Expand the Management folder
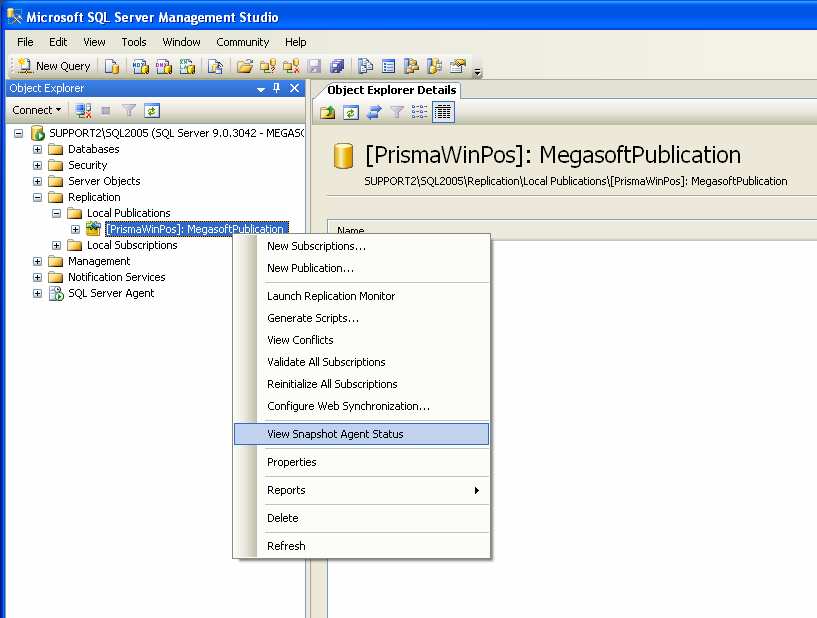This screenshot has height=618, width=817. (x=38, y=262)
